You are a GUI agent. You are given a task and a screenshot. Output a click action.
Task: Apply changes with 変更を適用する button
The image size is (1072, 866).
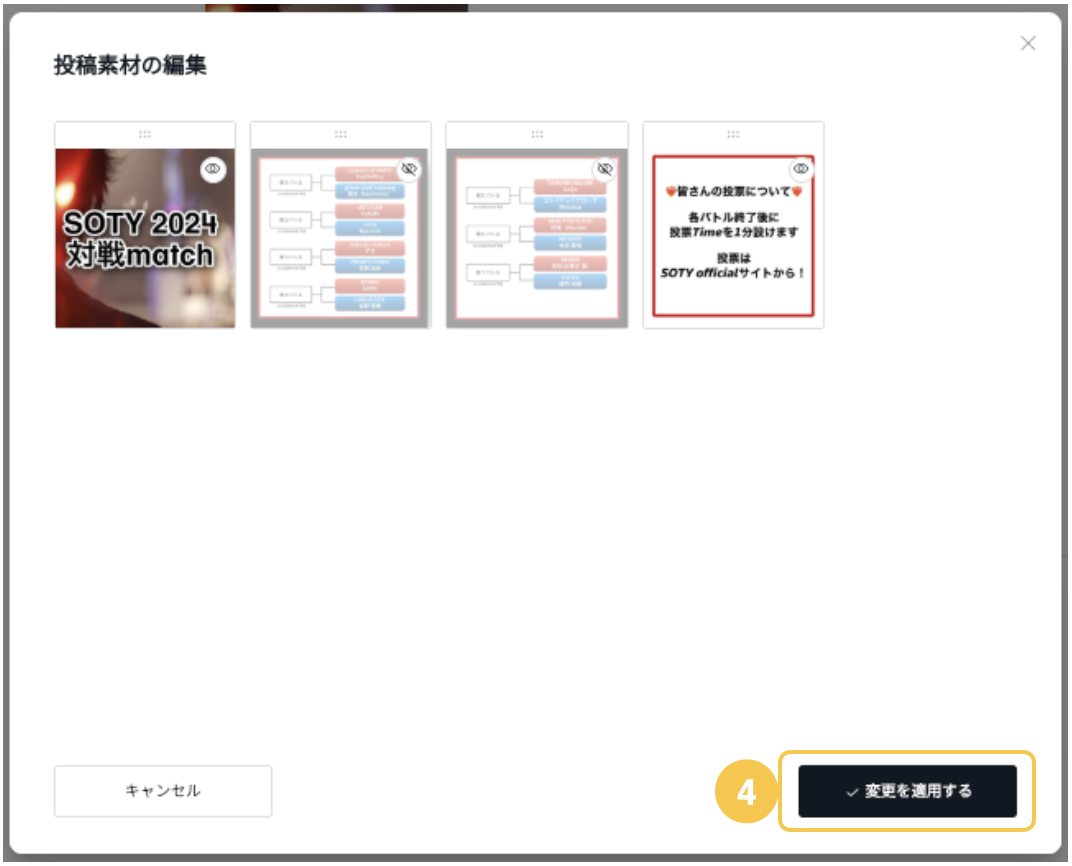coord(907,791)
